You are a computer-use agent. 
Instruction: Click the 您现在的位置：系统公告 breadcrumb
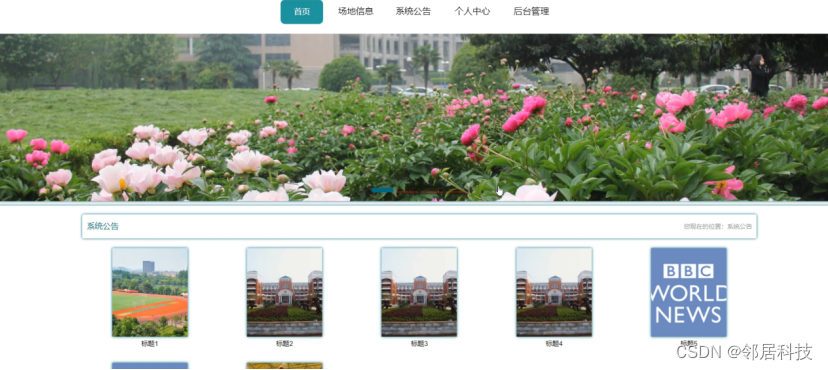point(718,226)
